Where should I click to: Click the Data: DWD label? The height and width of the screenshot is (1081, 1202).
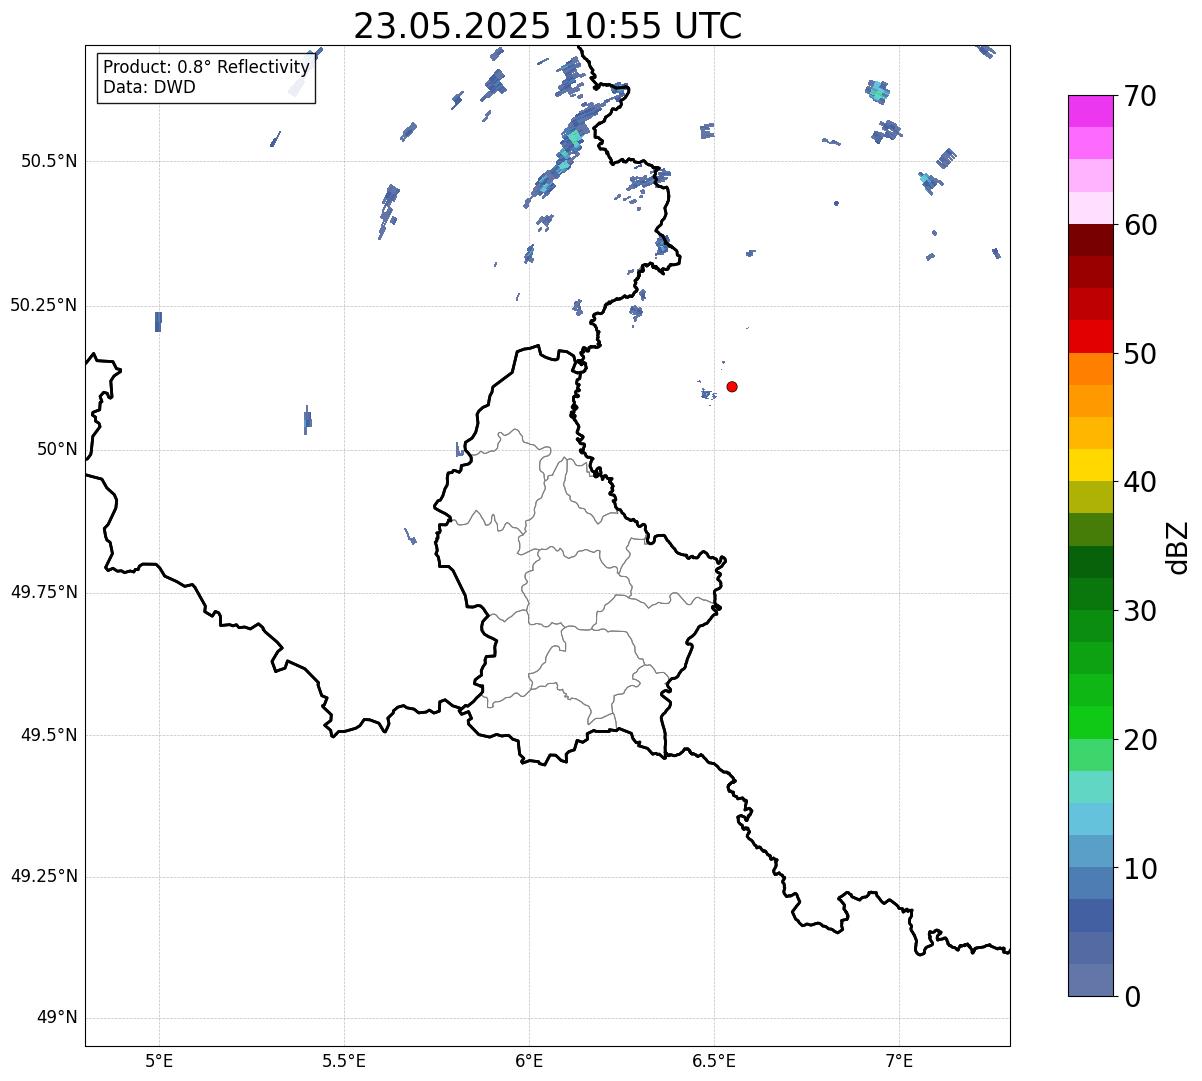[149, 87]
